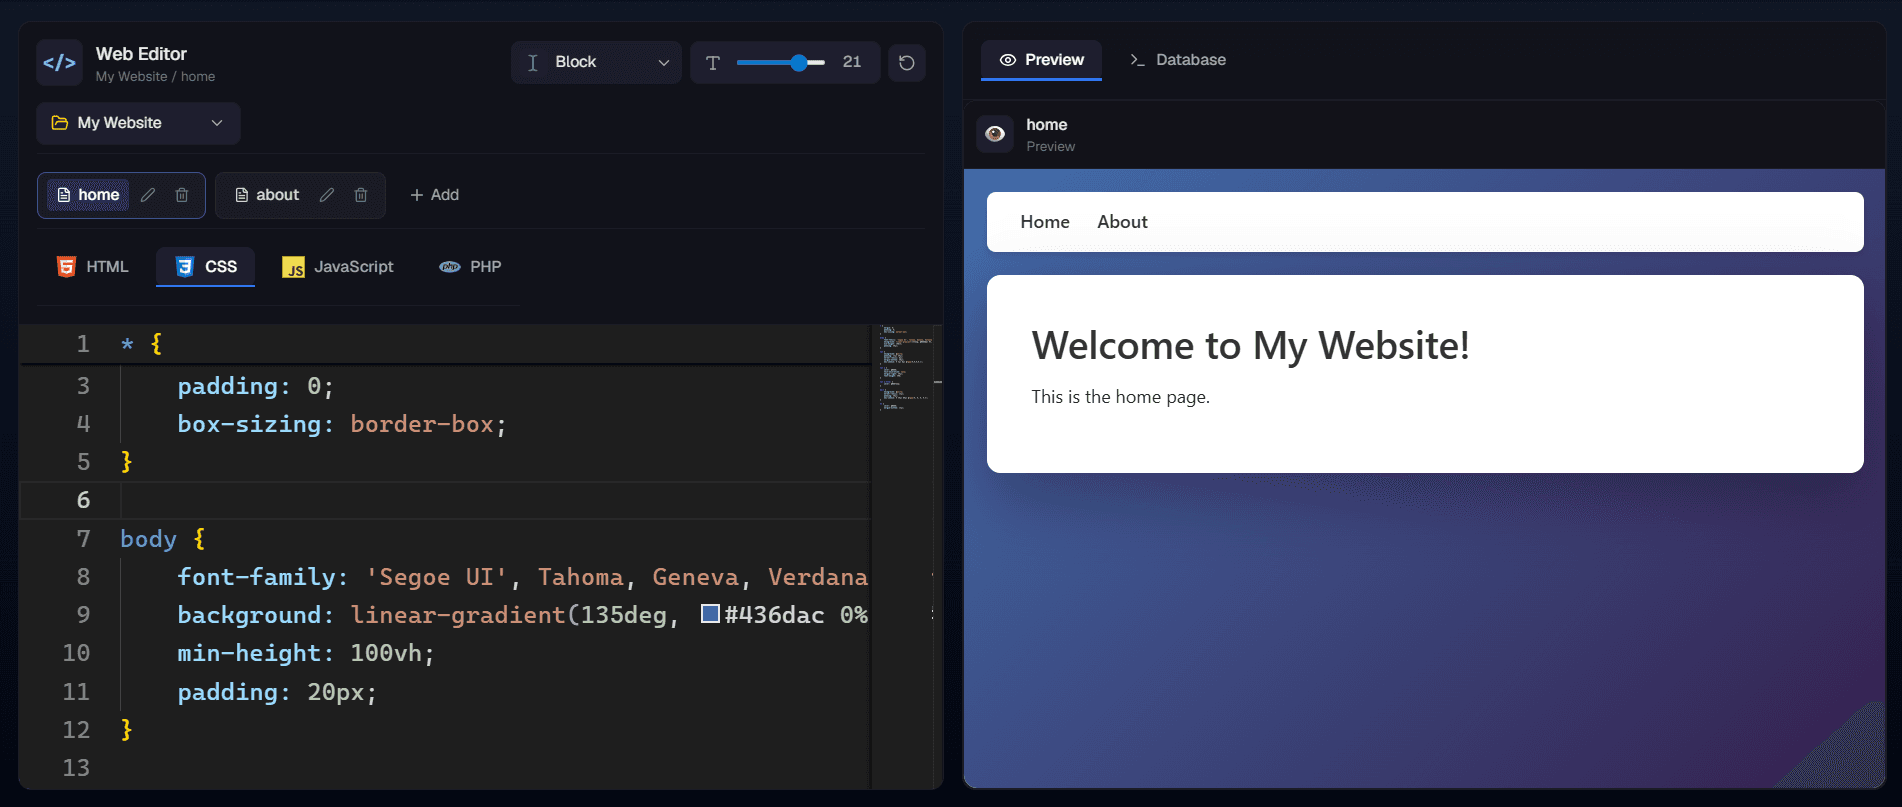Click the closing brace on line 5
1902x807 pixels.
pos(126,462)
